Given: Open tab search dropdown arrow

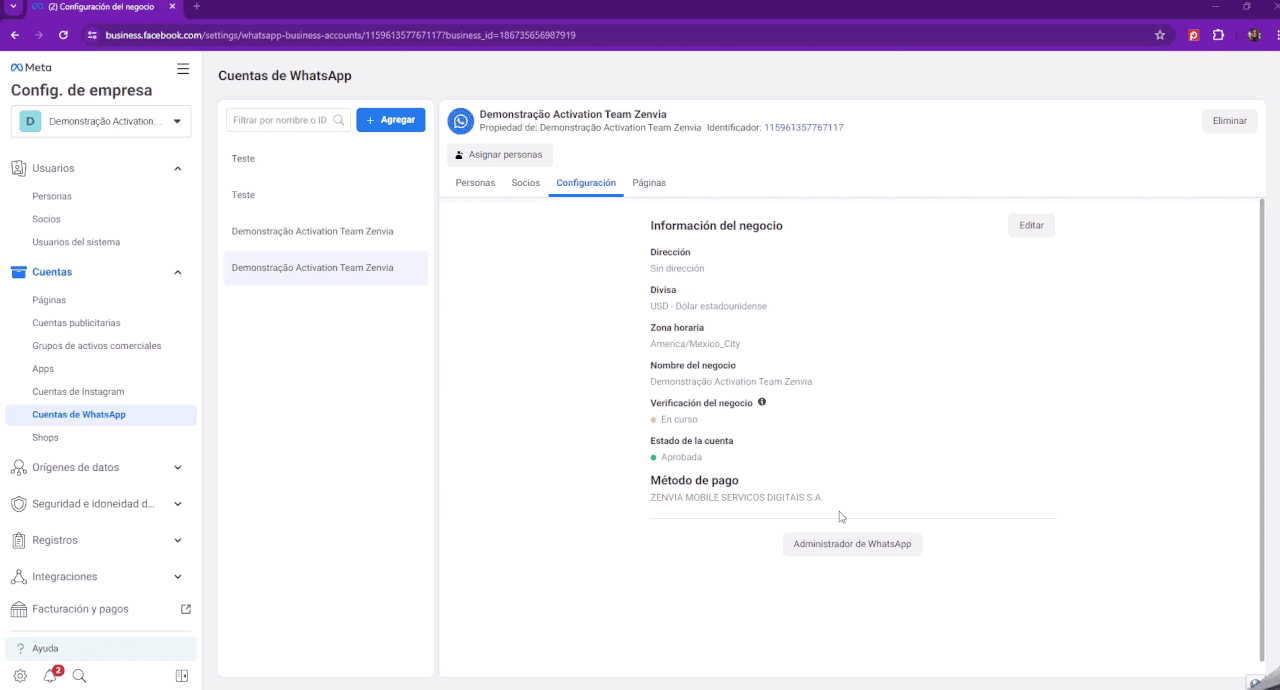Looking at the screenshot, I should [x=12, y=6].
